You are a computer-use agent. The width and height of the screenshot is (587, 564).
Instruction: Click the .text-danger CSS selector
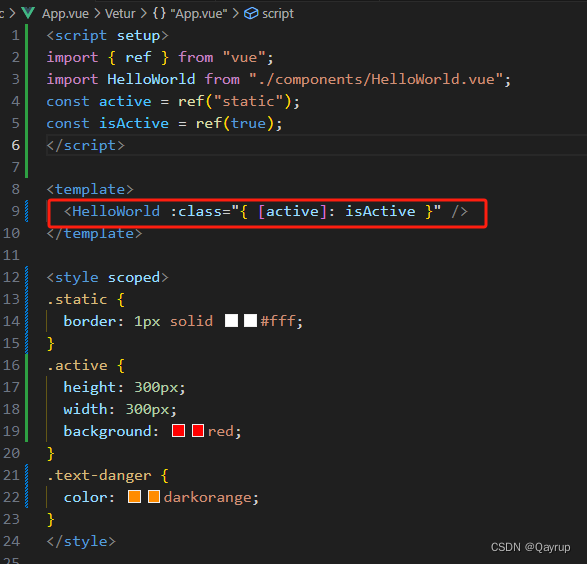(99, 475)
